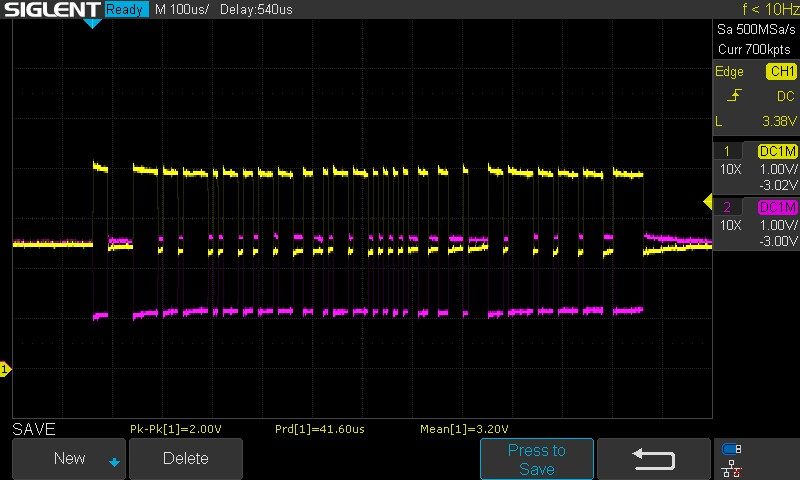Click the Press to Save button
This screenshot has height=480, width=800.
click(537, 459)
